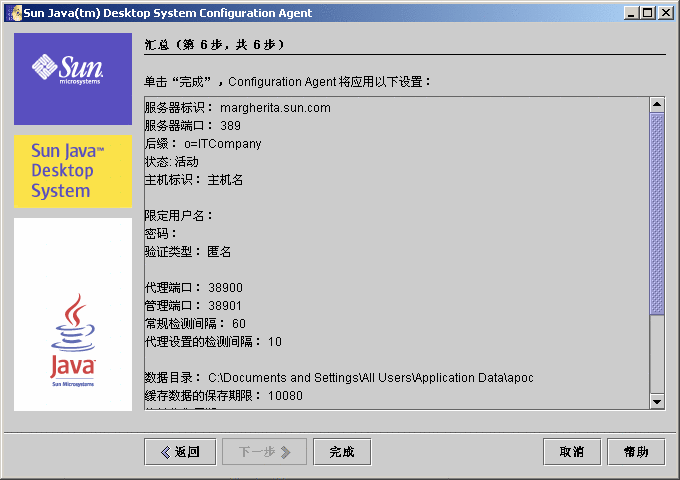This screenshot has height=480, width=680.
Task: Click 完成 to finish configuration
Action: (x=342, y=452)
